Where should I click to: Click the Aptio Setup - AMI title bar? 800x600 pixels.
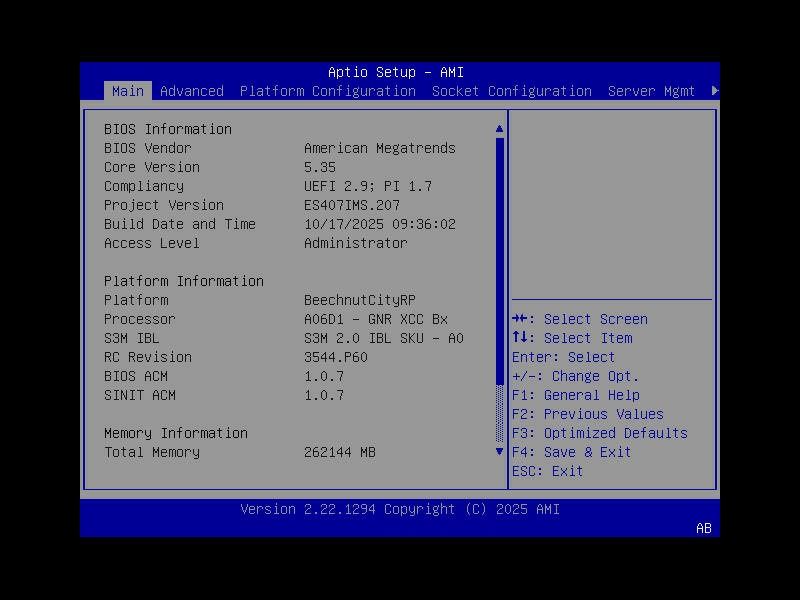(x=398, y=72)
